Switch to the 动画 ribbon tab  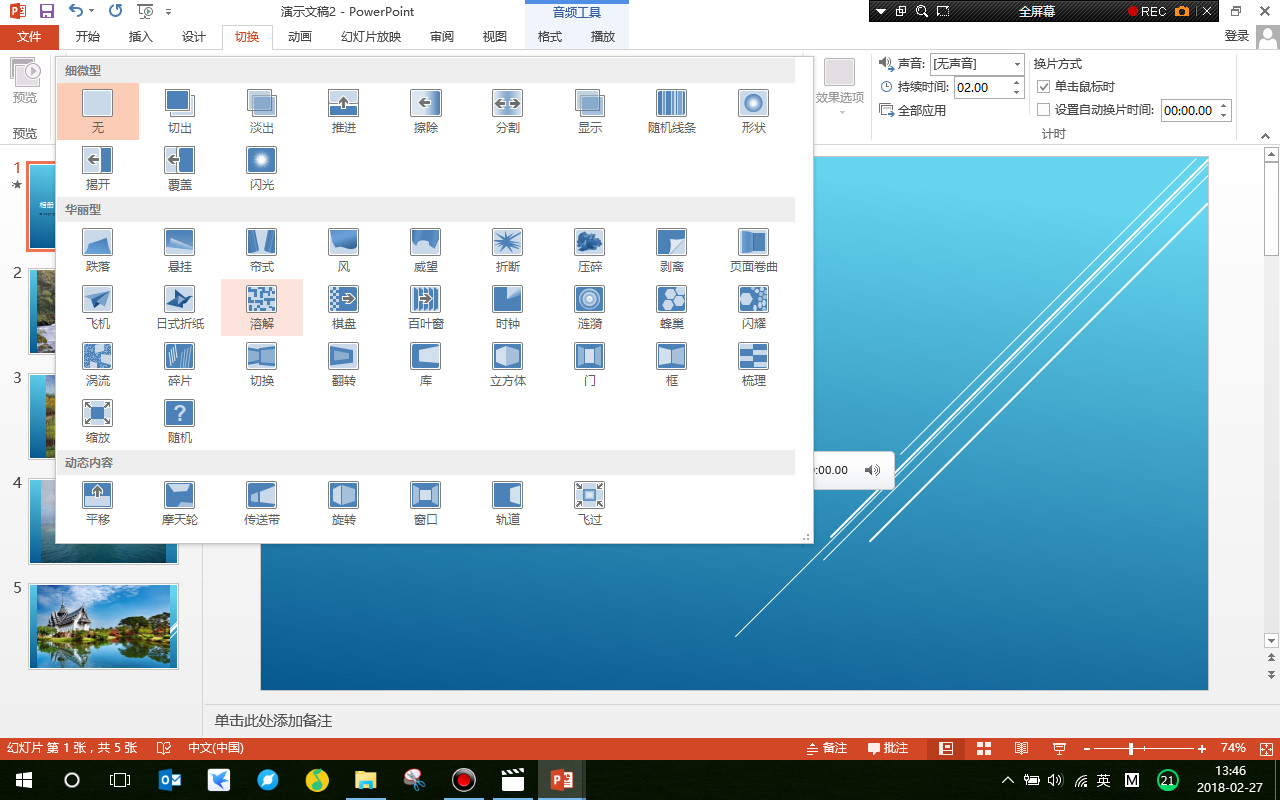(x=299, y=37)
